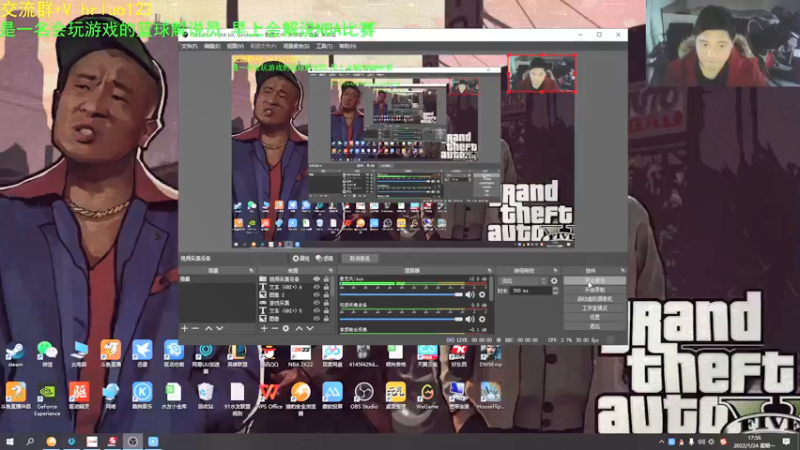Viewport: 800px width, 450px height.
Task: Toggle visibility of the first source row
Action: 316,279
